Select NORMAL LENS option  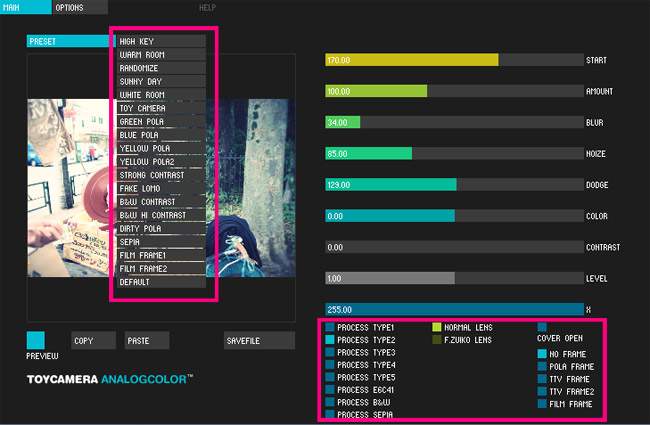pos(437,327)
